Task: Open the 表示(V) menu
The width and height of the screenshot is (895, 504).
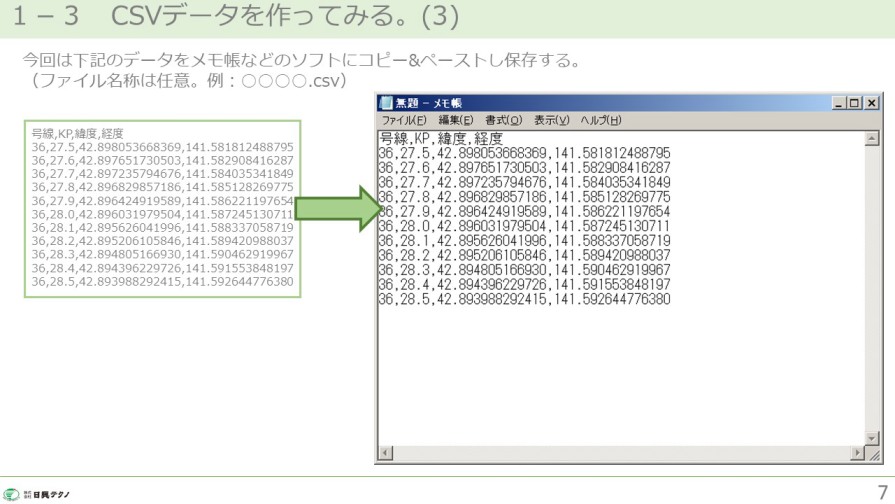Action: (x=551, y=120)
